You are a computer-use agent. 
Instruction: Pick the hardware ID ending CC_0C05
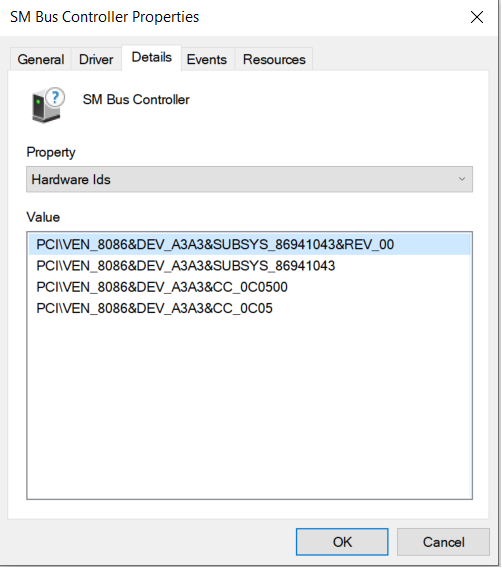point(154,308)
